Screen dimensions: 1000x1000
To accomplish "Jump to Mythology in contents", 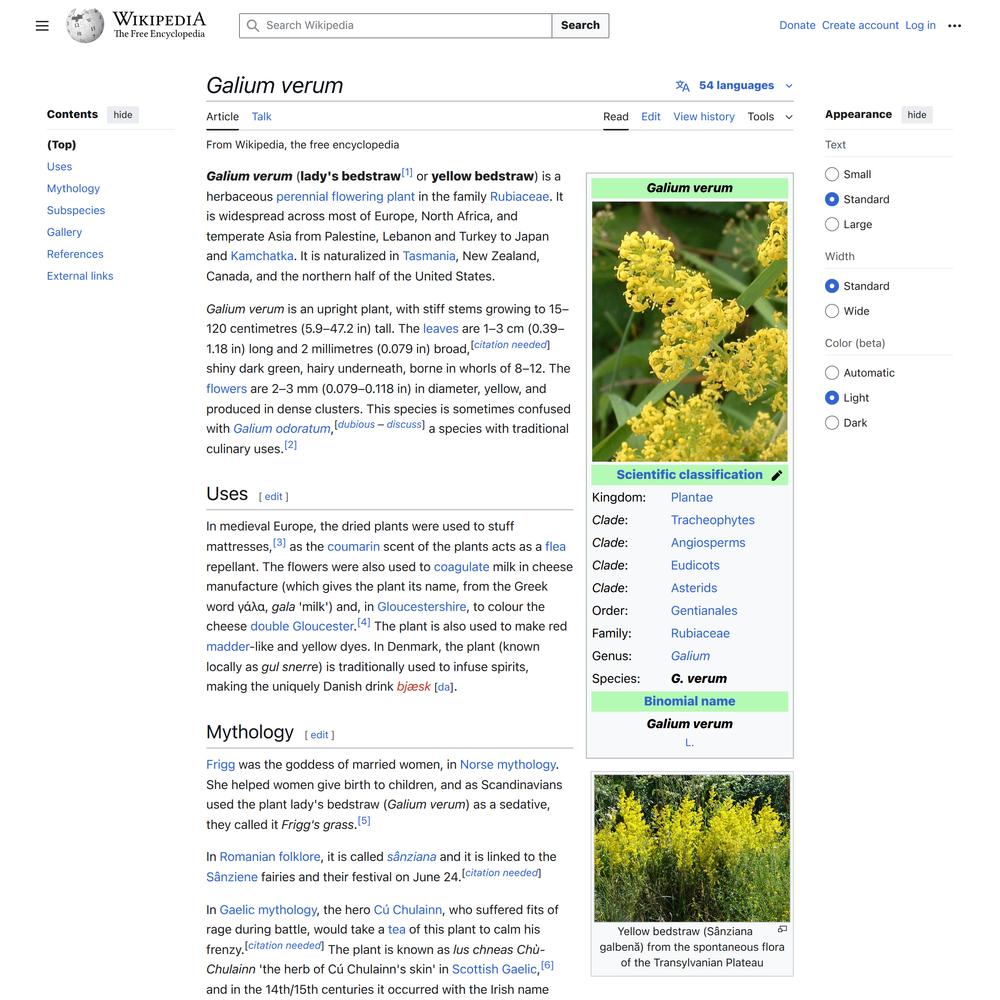I will coord(73,188).
